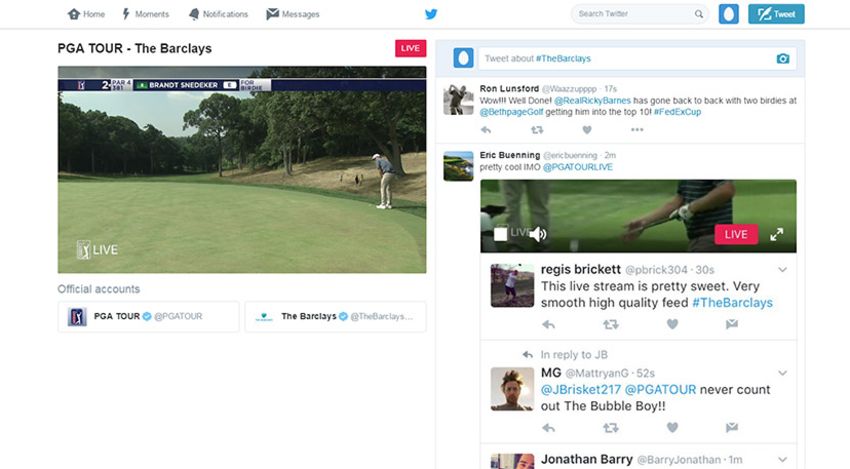Viewport: 850px width, 469px height.
Task: Go to Moments tab
Action: pos(147,14)
